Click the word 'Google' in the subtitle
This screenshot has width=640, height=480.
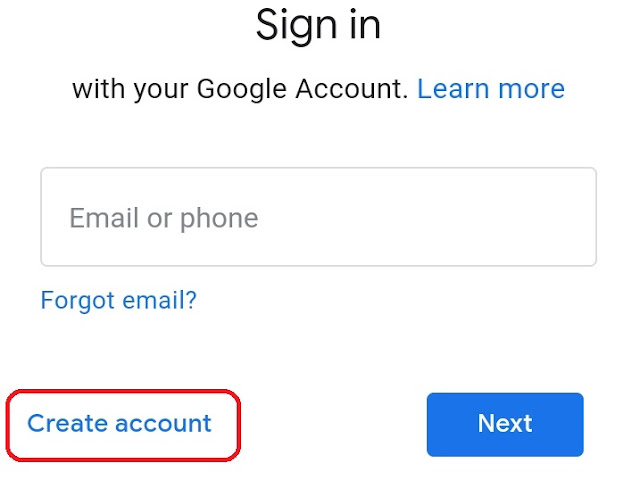[x=242, y=90]
